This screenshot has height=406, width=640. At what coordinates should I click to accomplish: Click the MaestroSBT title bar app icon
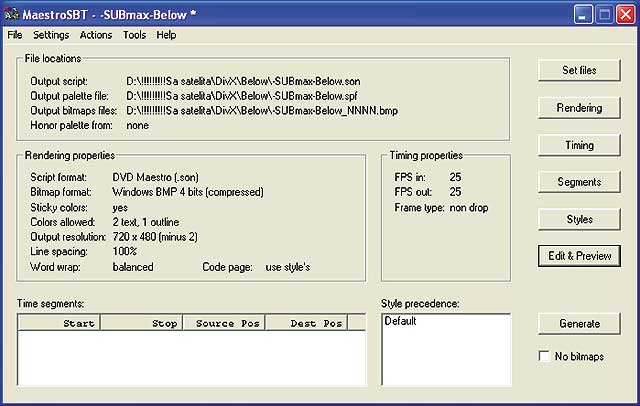[x=11, y=14]
